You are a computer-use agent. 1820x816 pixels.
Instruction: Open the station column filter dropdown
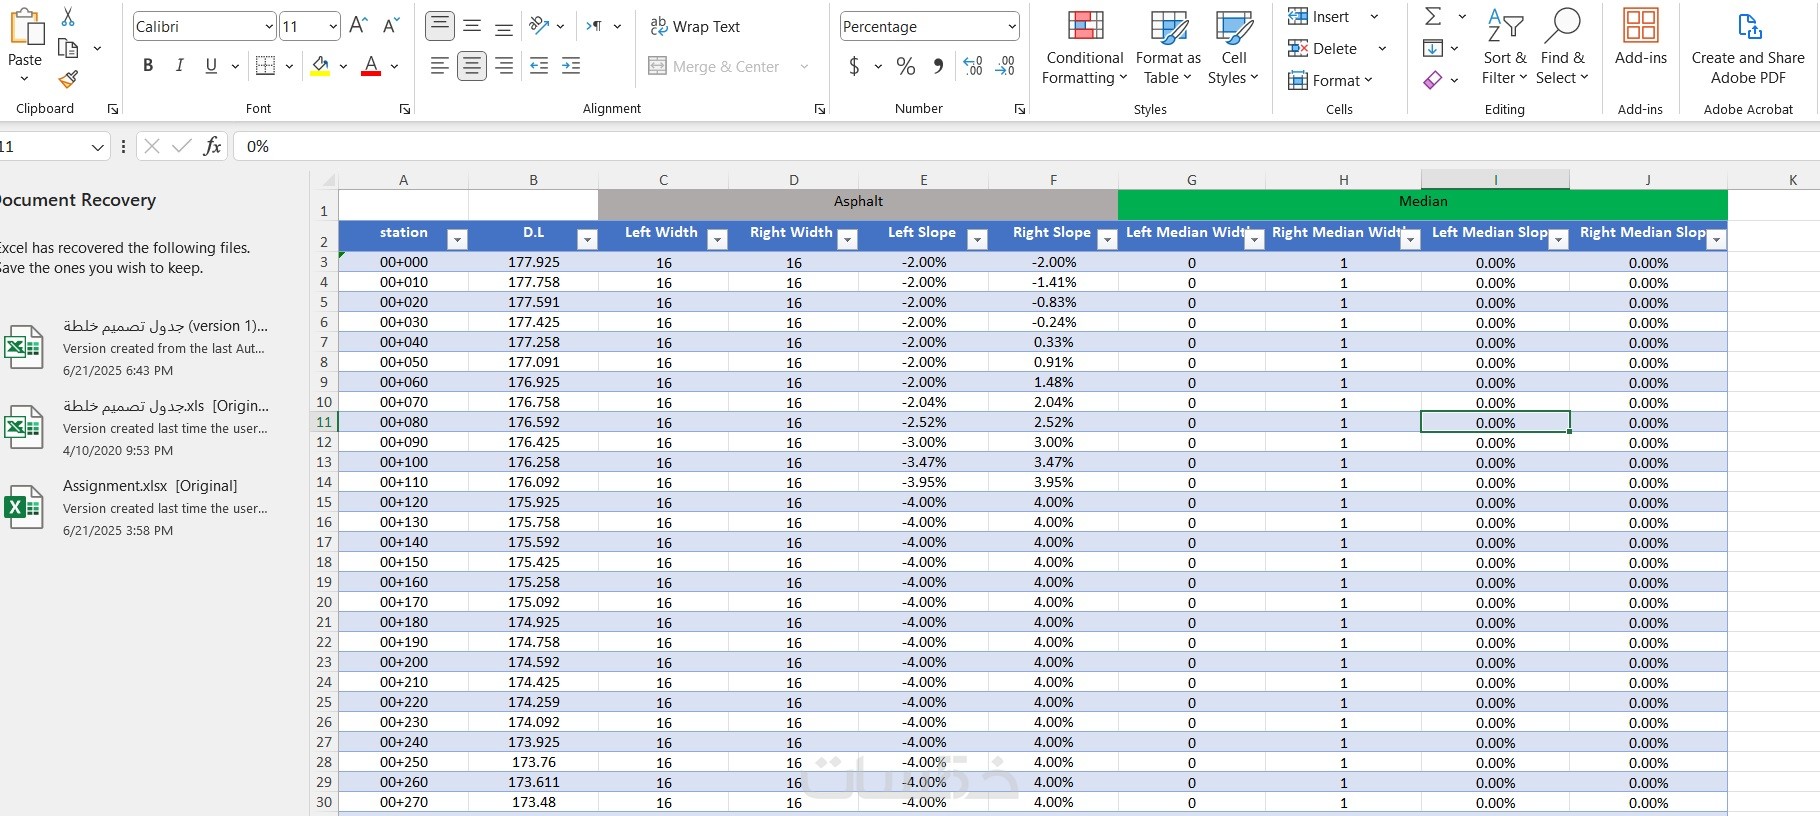457,239
